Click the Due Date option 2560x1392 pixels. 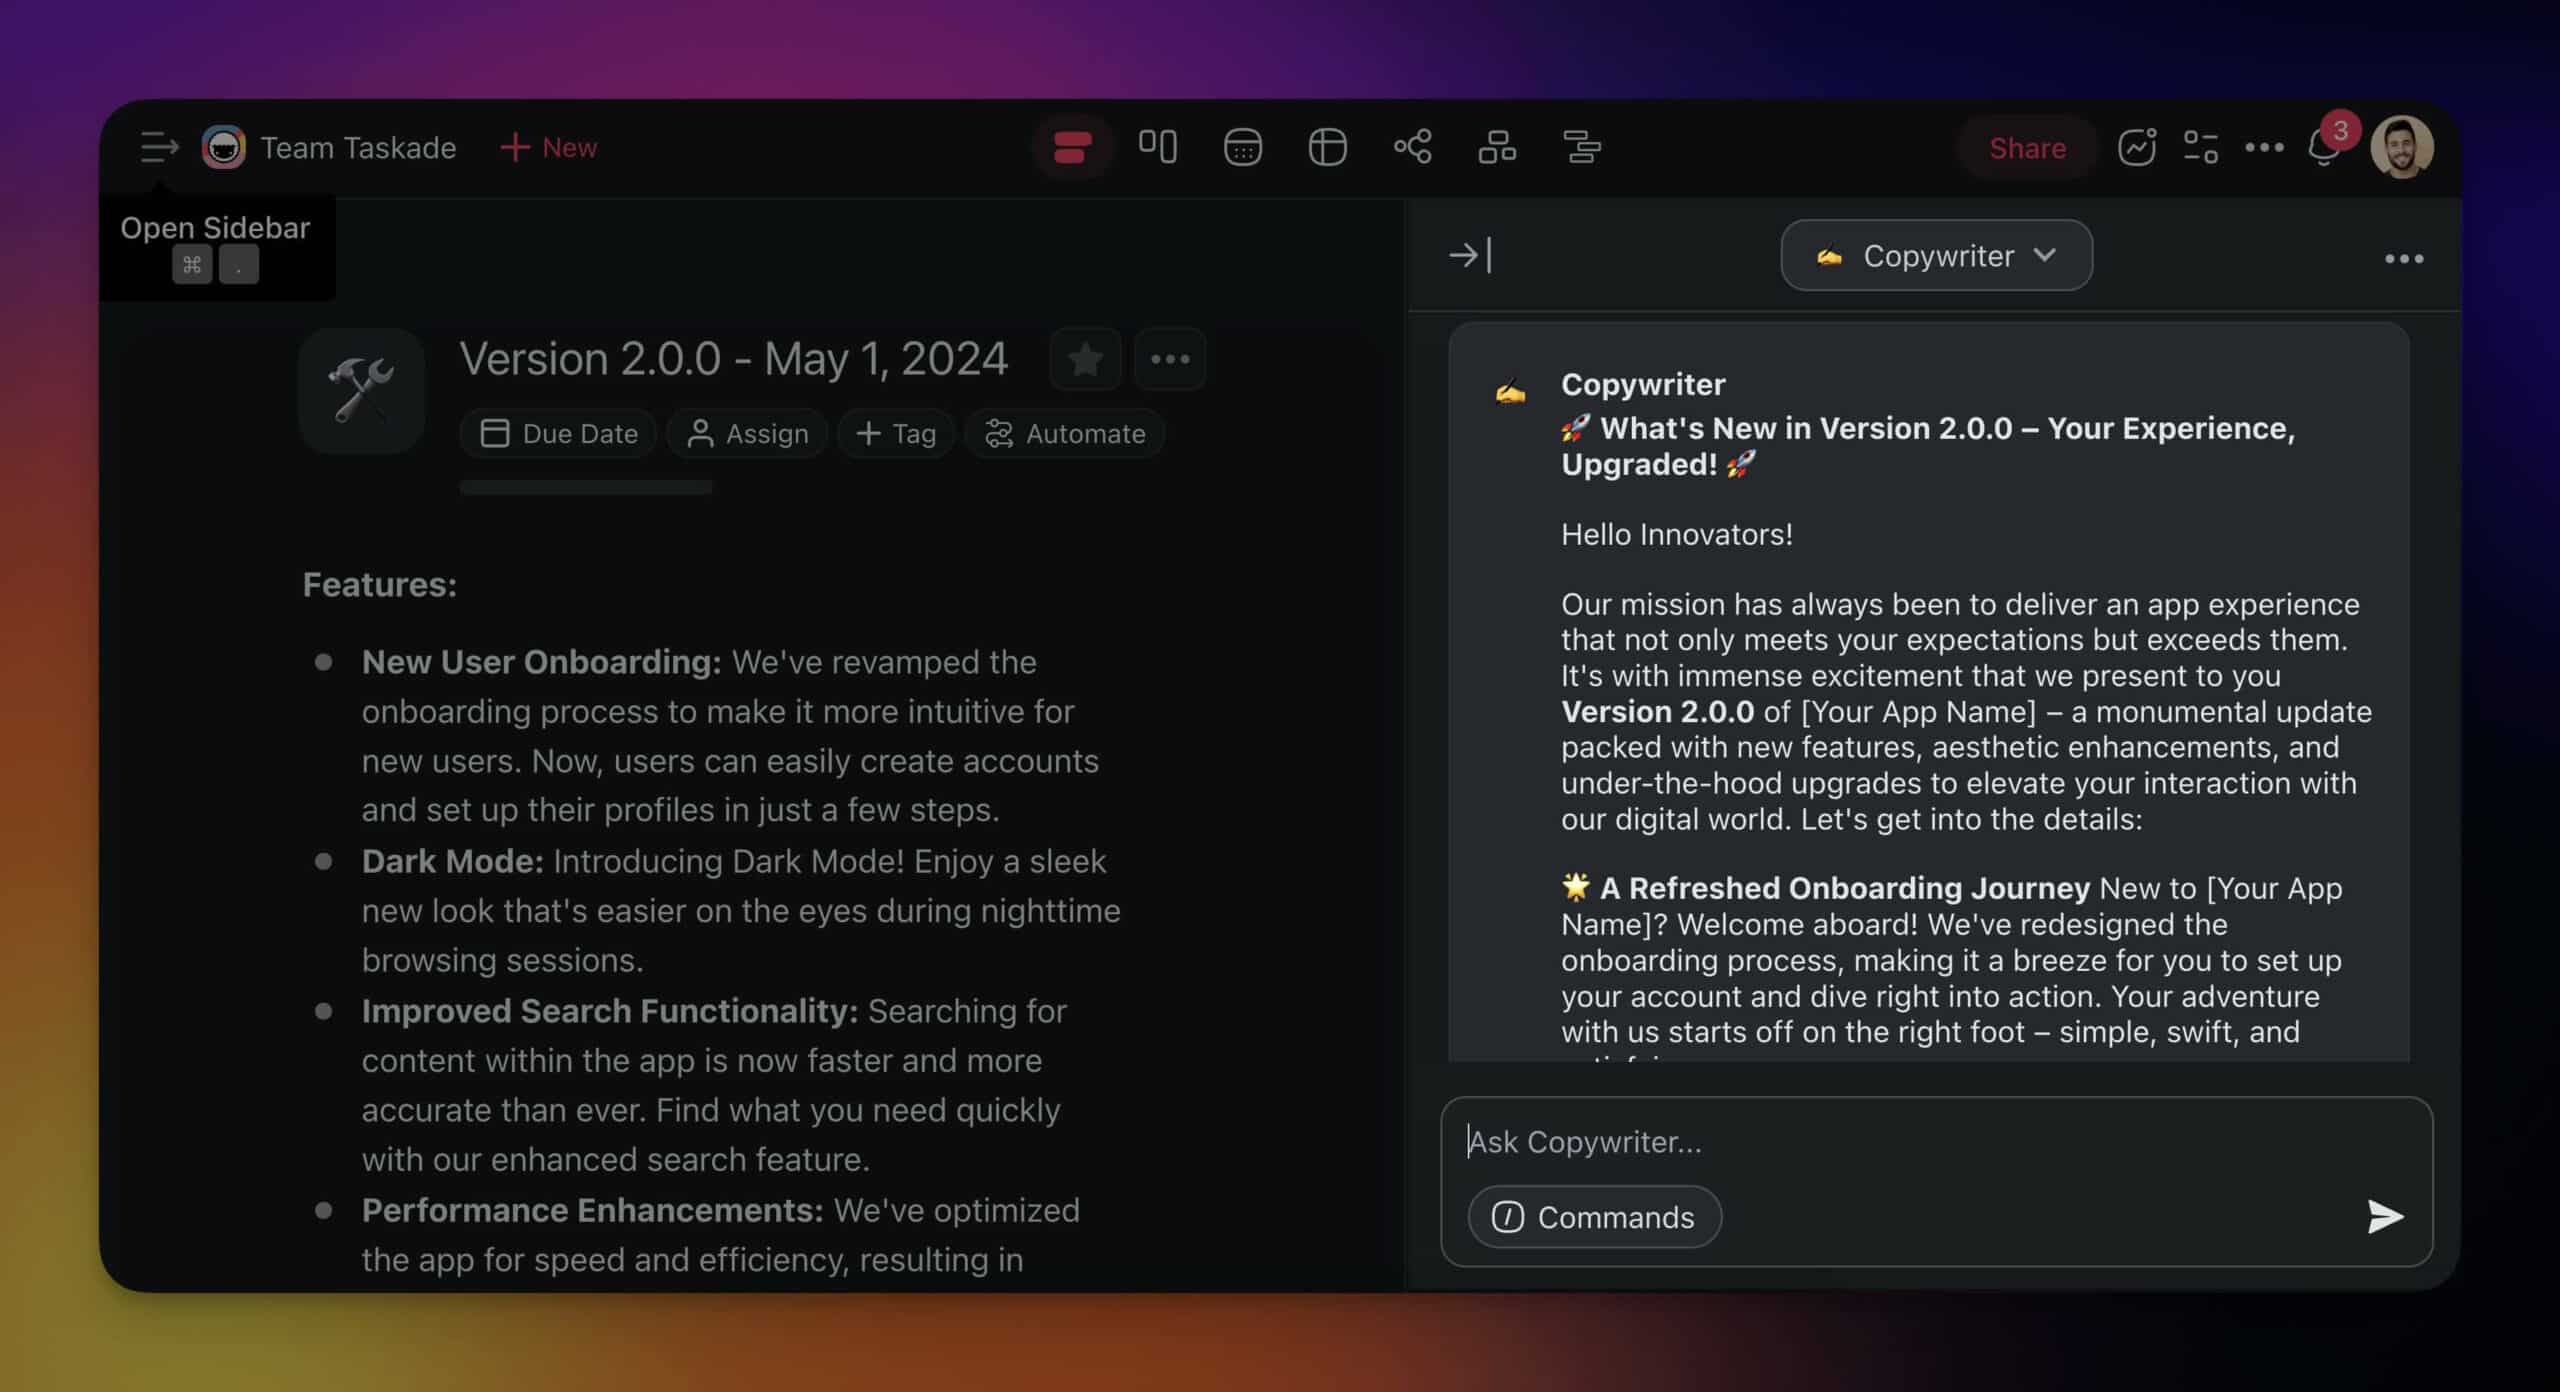[x=558, y=434]
